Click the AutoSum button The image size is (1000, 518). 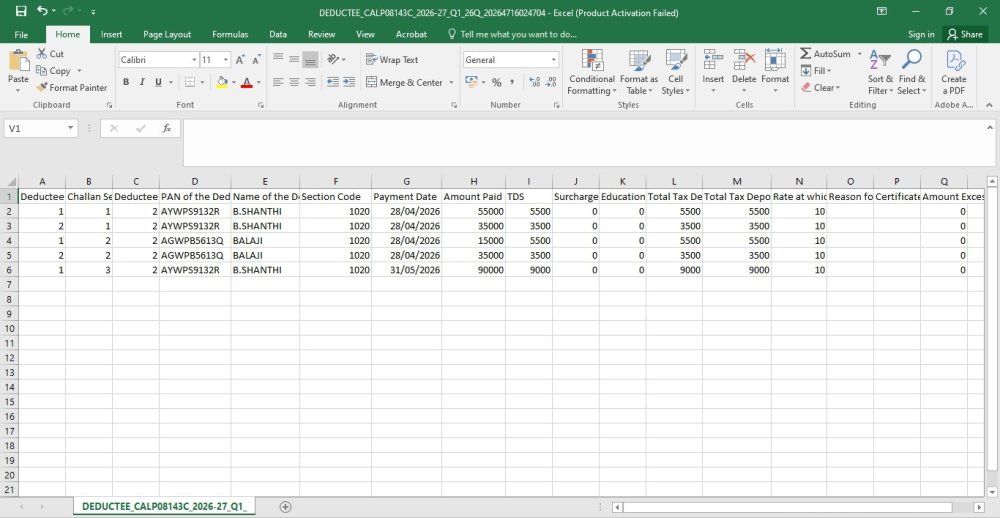coord(825,54)
